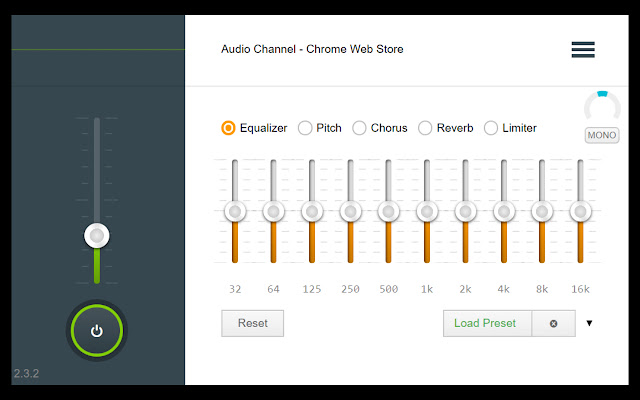The height and width of the screenshot is (400, 640).
Task: Click the master volume slider knob
Action: pyautogui.click(x=96, y=236)
